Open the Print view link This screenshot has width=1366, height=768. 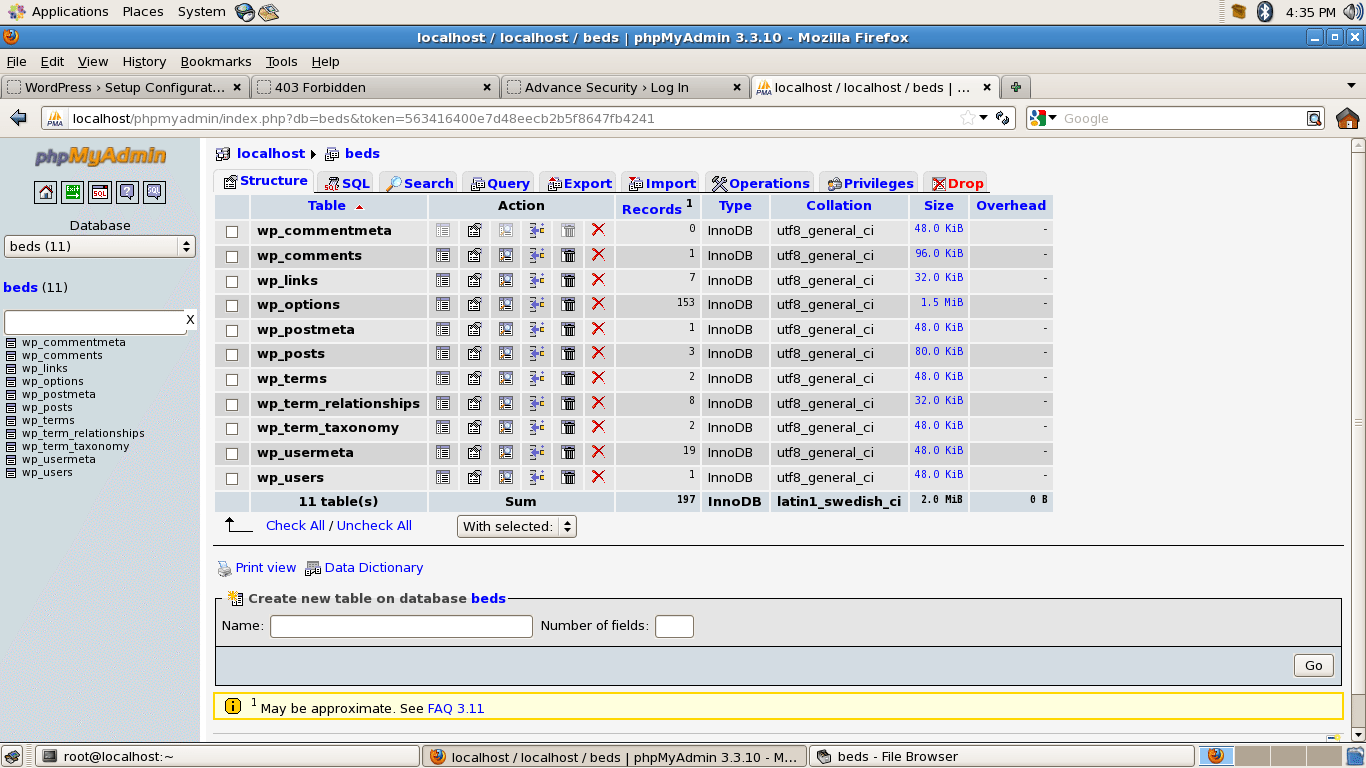pos(265,567)
